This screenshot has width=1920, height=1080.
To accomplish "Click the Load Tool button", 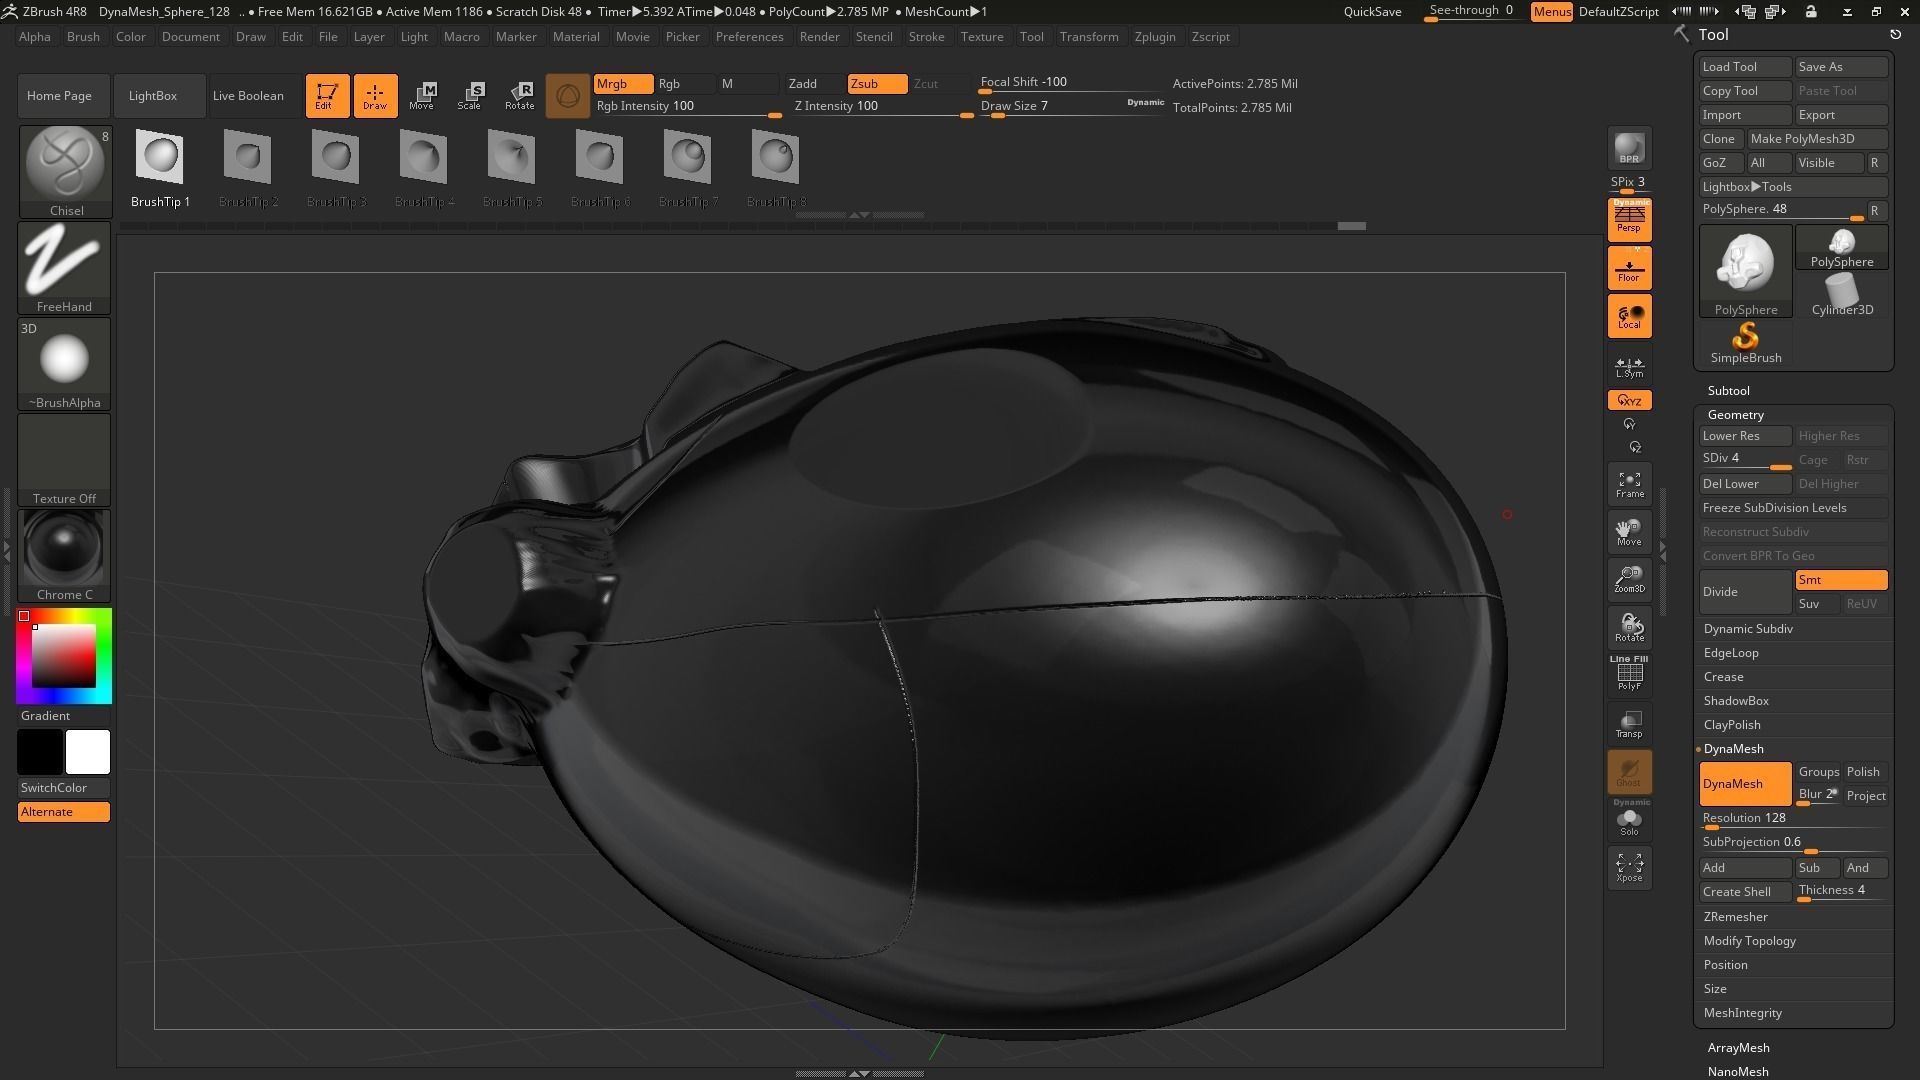I will [x=1745, y=67].
